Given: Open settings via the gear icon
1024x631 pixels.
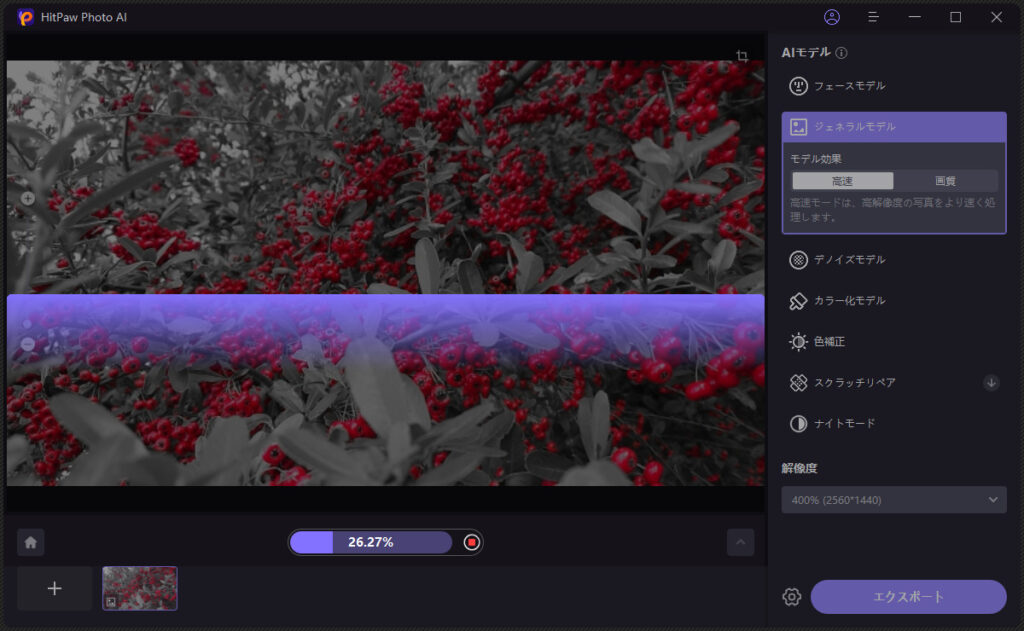Looking at the screenshot, I should 792,597.
